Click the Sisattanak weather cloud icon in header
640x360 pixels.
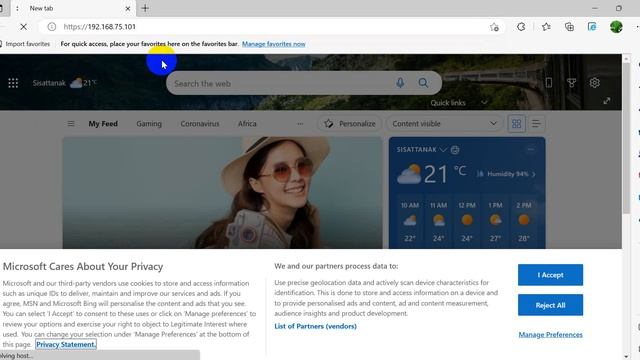(x=76, y=83)
